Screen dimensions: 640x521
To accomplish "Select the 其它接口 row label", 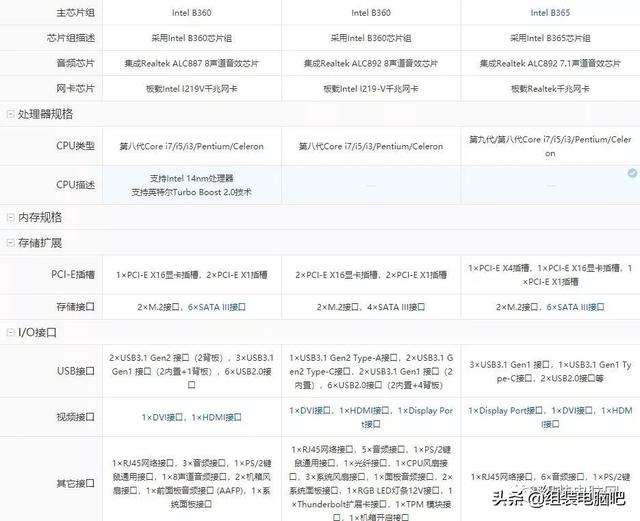I will pyautogui.click(x=76, y=484).
